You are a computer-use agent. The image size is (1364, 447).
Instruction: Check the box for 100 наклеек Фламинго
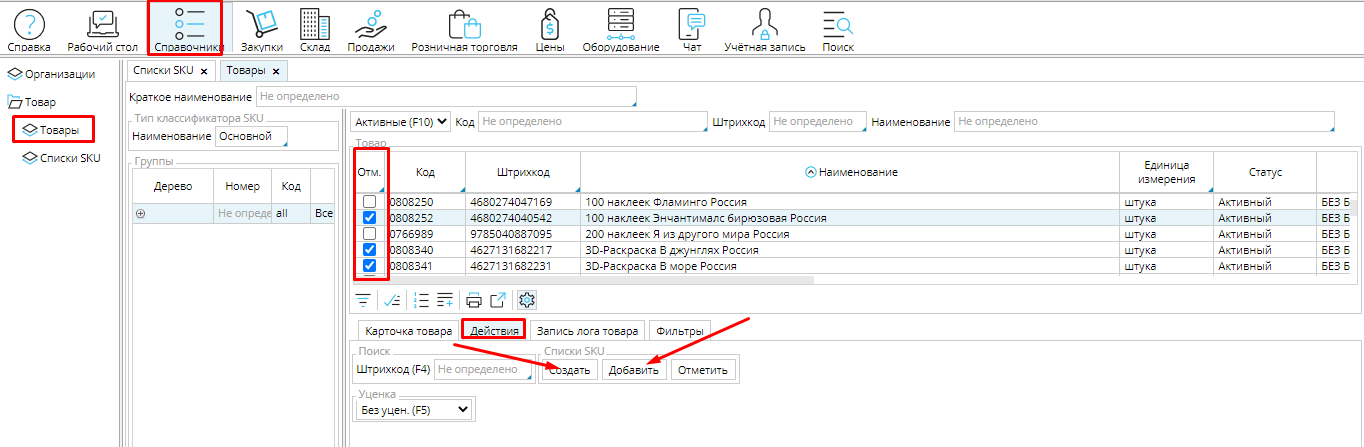(369, 202)
